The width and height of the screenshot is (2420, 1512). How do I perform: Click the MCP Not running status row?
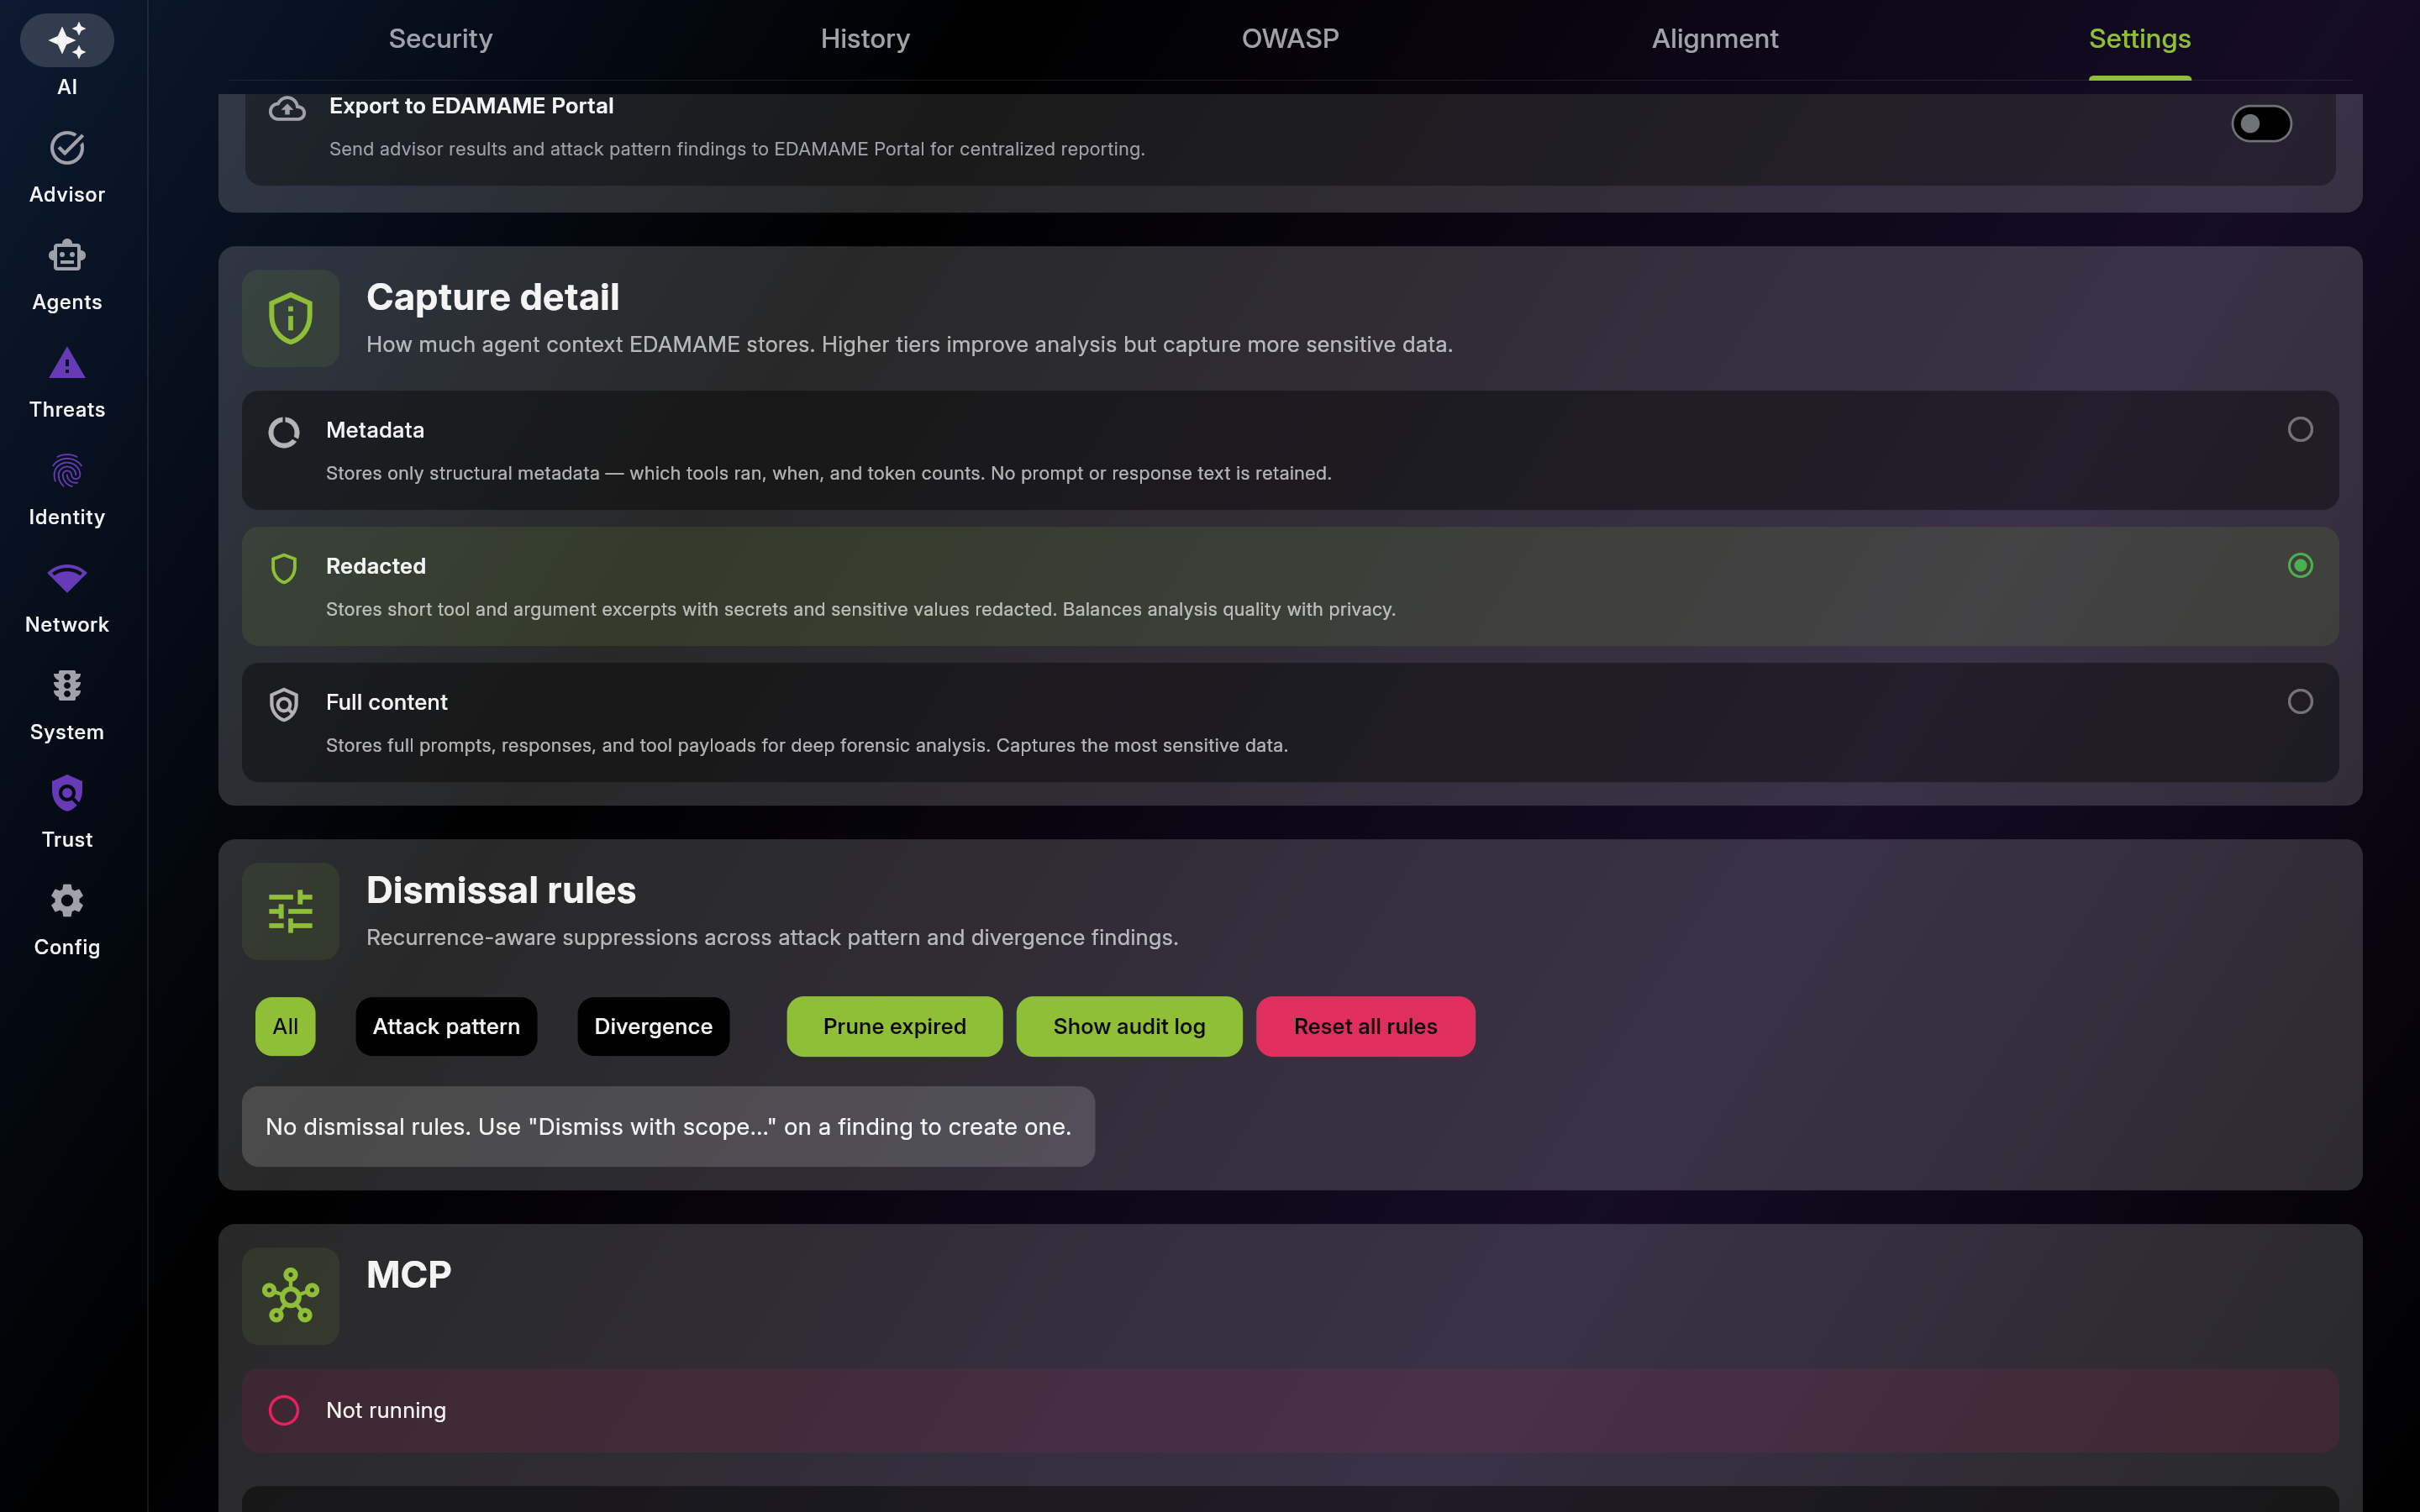coord(1290,1410)
